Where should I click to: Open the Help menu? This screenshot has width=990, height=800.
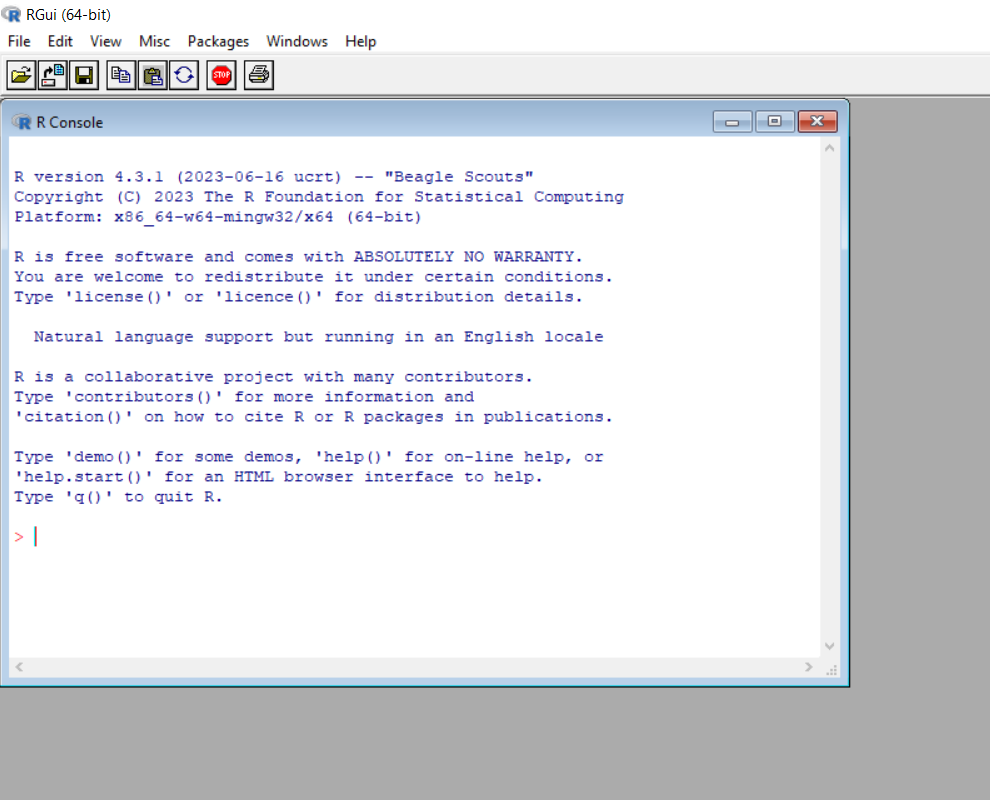[361, 42]
